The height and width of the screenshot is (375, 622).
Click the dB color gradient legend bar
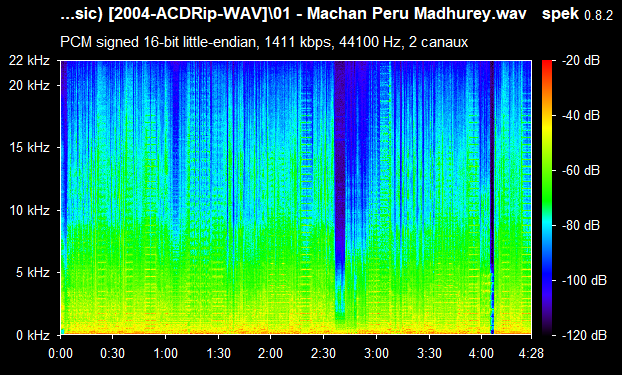547,198
